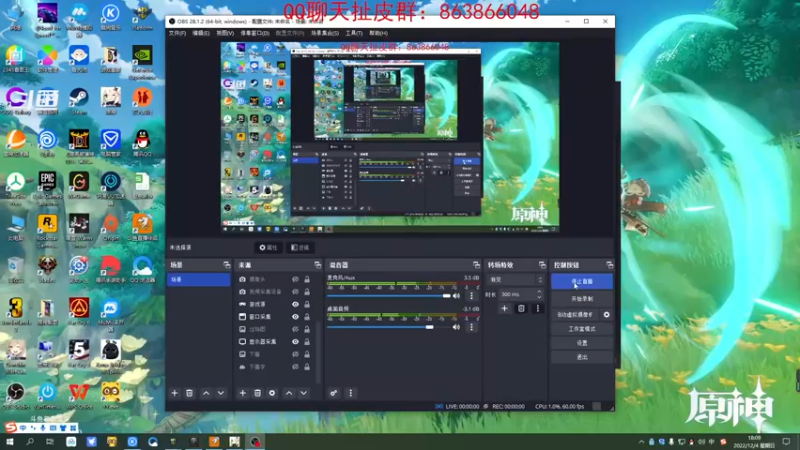
Task: Open source 属性 properties toolbar button
Action: tap(268, 247)
